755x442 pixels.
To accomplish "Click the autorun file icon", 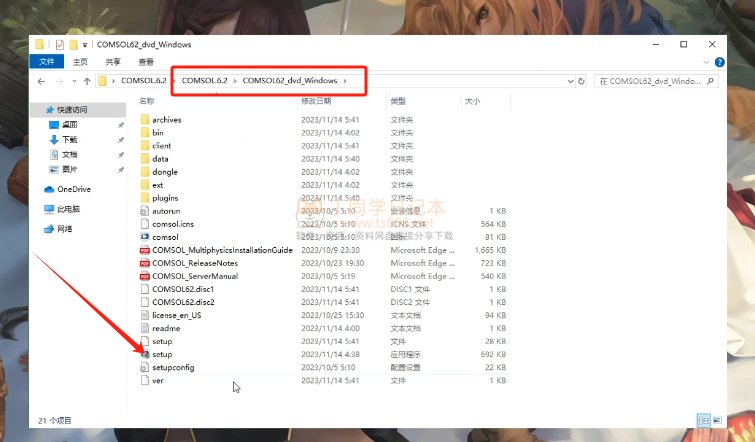I will coord(145,211).
